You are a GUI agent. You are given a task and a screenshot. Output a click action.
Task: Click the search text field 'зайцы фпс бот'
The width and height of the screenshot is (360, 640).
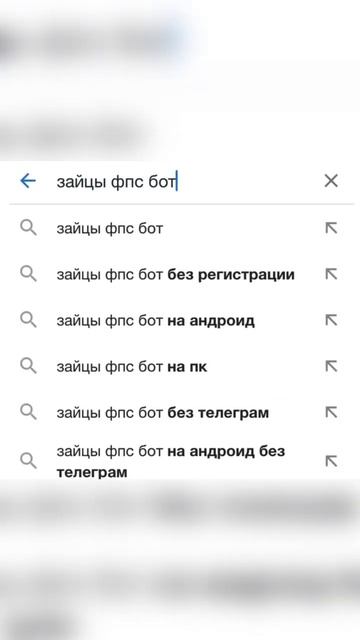click(184, 181)
